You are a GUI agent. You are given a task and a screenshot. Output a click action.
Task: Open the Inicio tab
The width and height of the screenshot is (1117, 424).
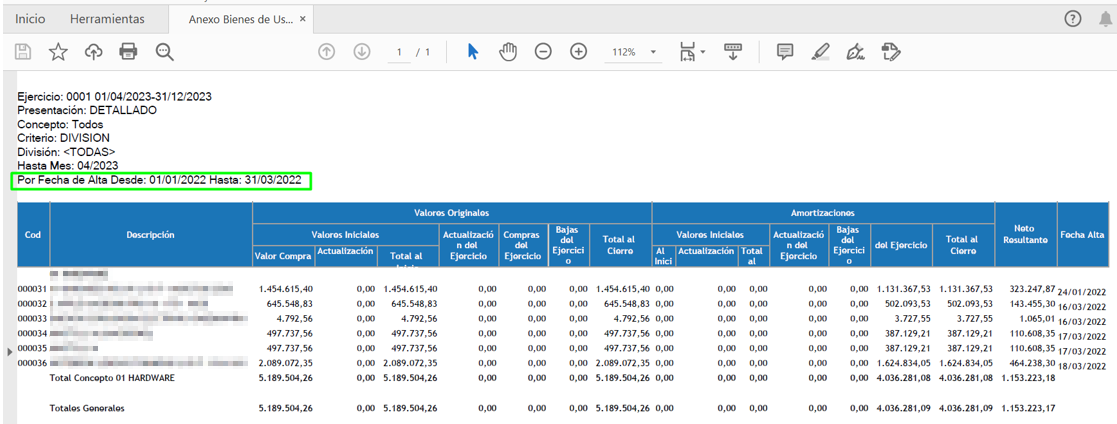(30, 19)
